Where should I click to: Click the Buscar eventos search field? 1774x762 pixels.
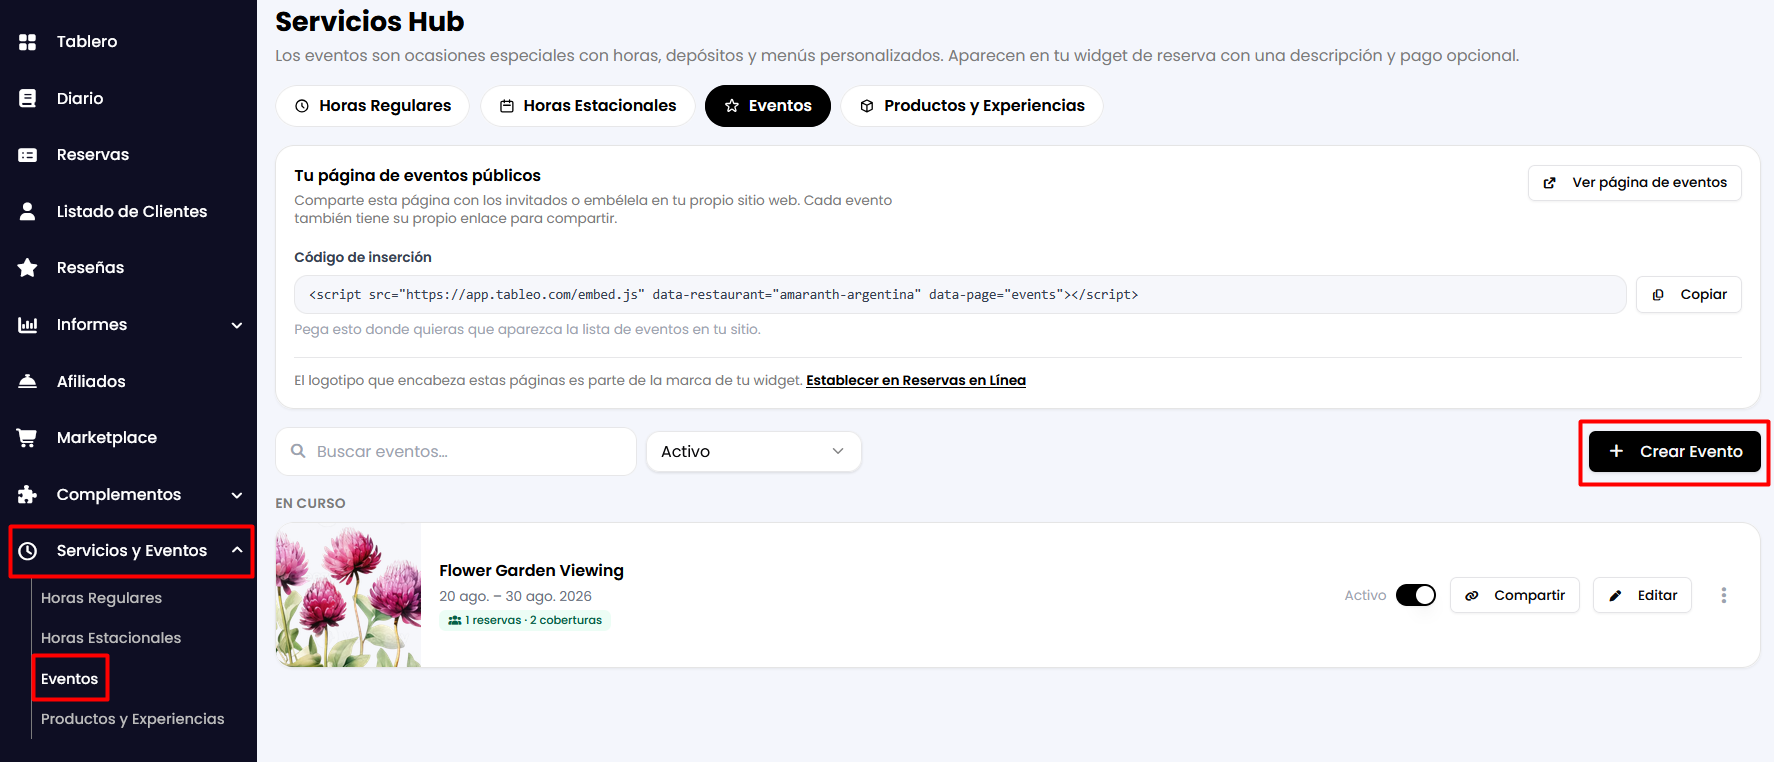[456, 452]
